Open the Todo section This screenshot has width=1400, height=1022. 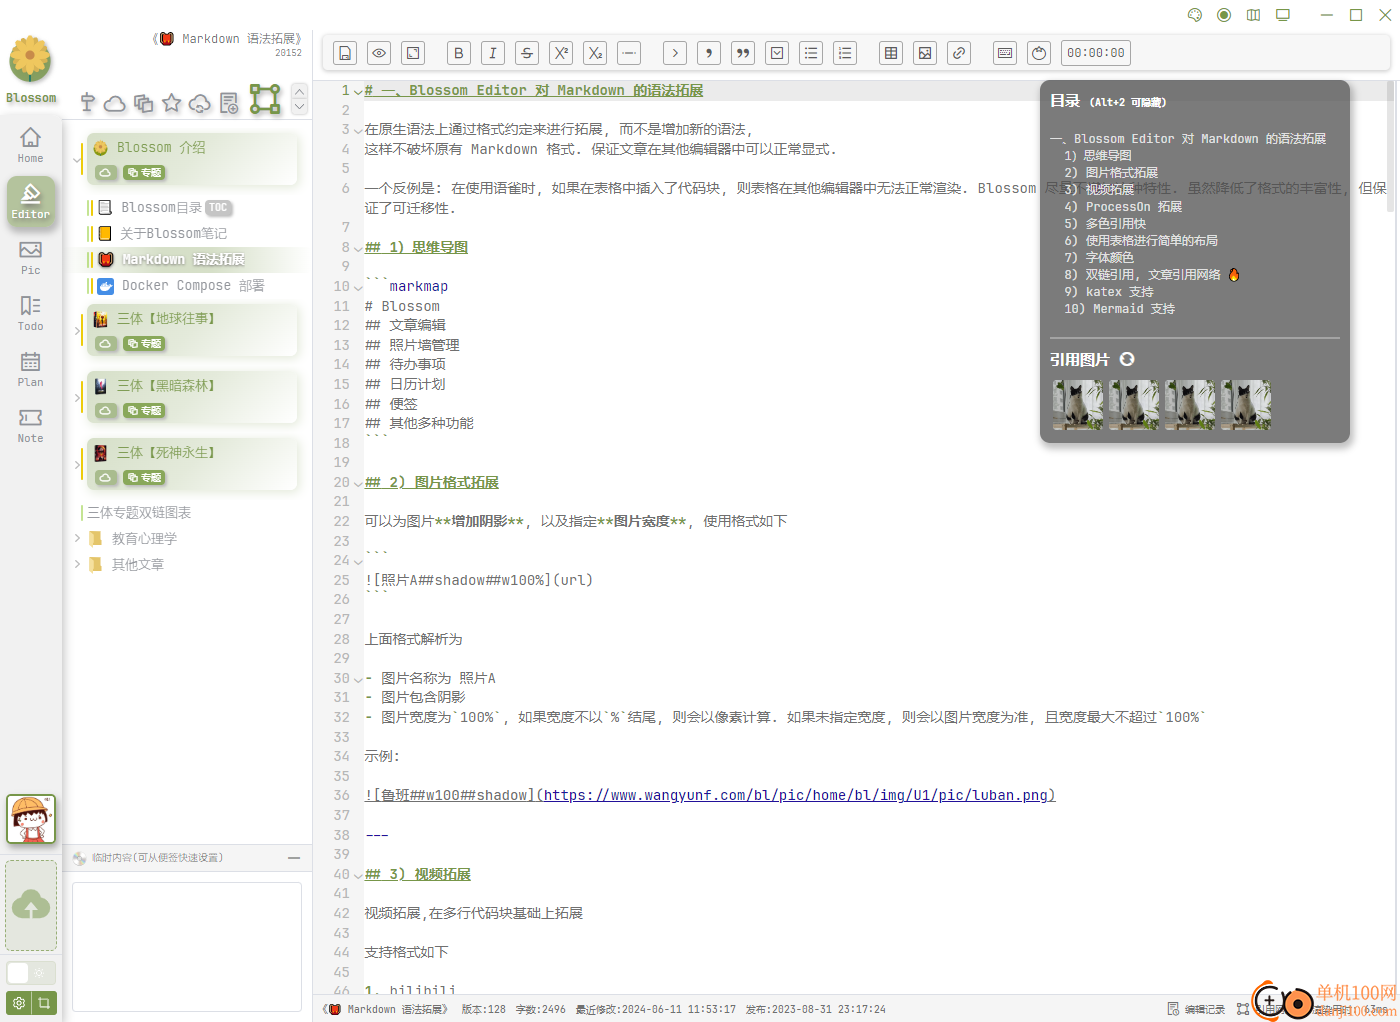pyautogui.click(x=31, y=313)
